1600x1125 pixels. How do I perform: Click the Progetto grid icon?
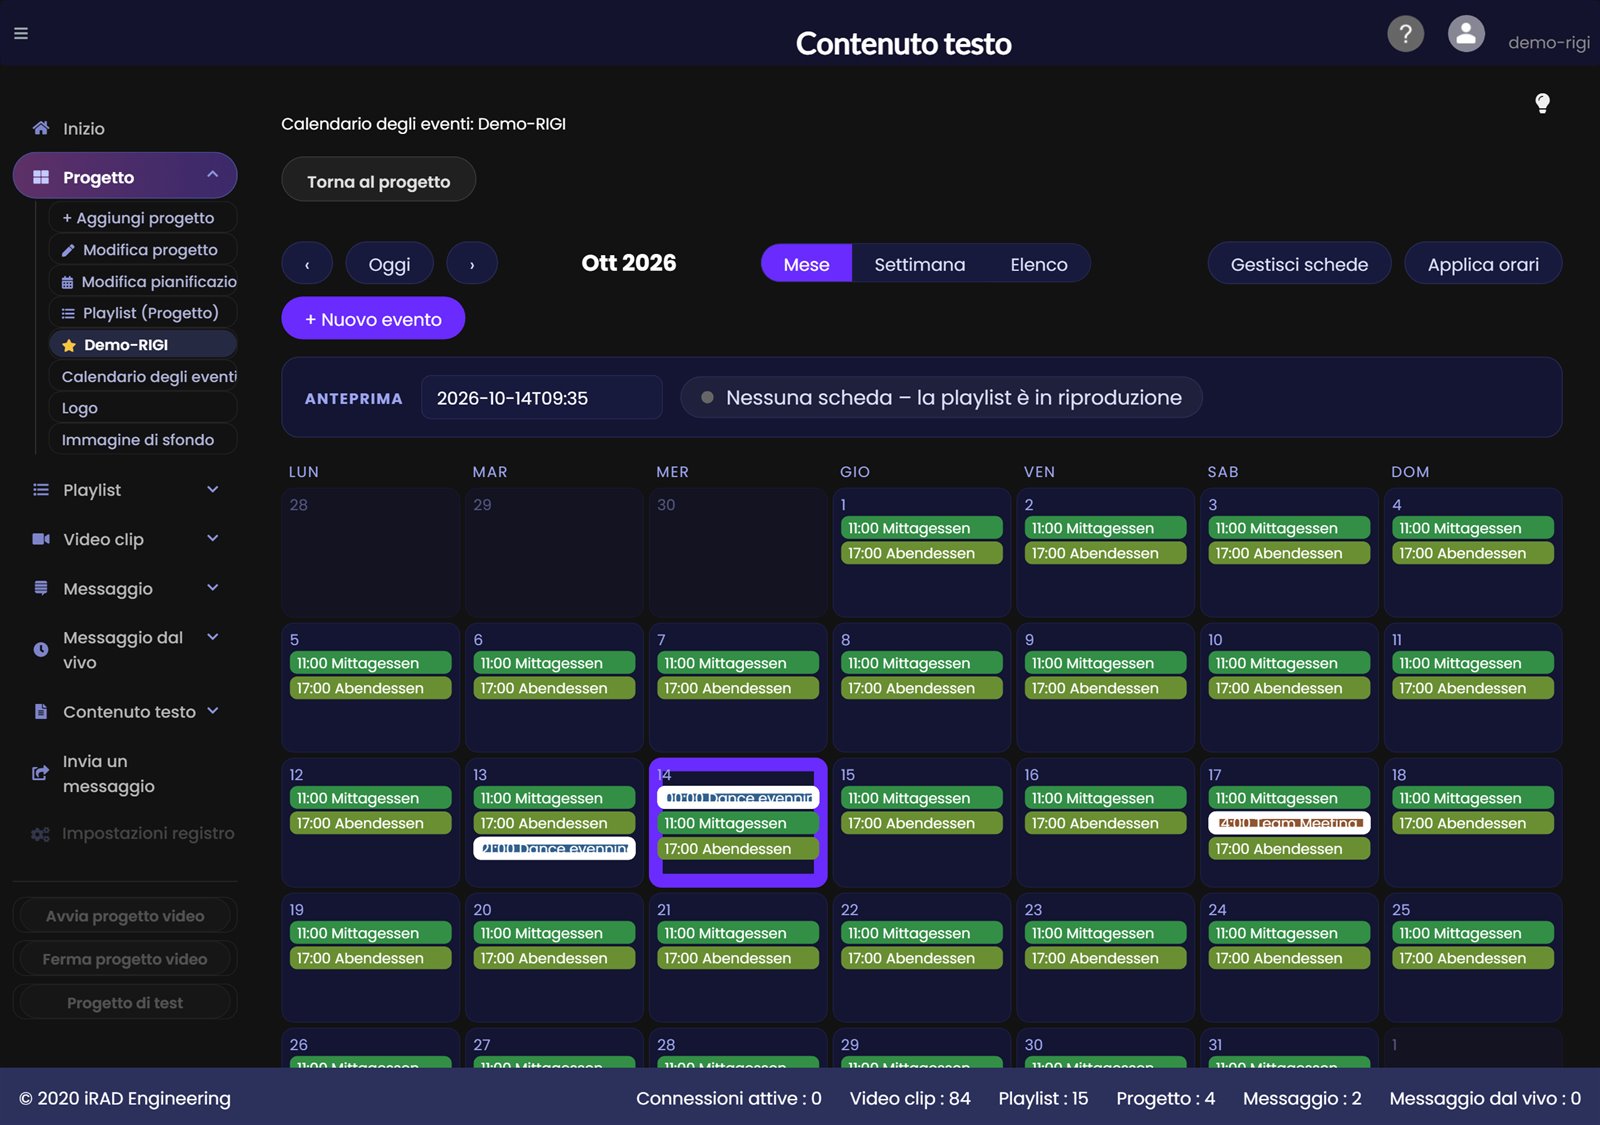click(41, 177)
